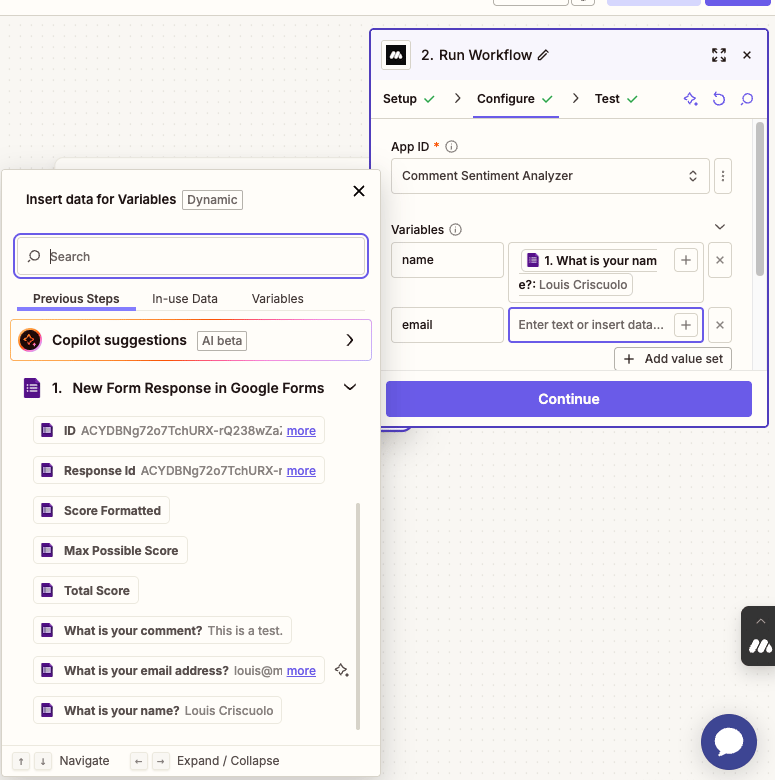Viewport: 775px width, 780px height.
Task: Open AI sparkle assistant in step header
Action: click(690, 99)
